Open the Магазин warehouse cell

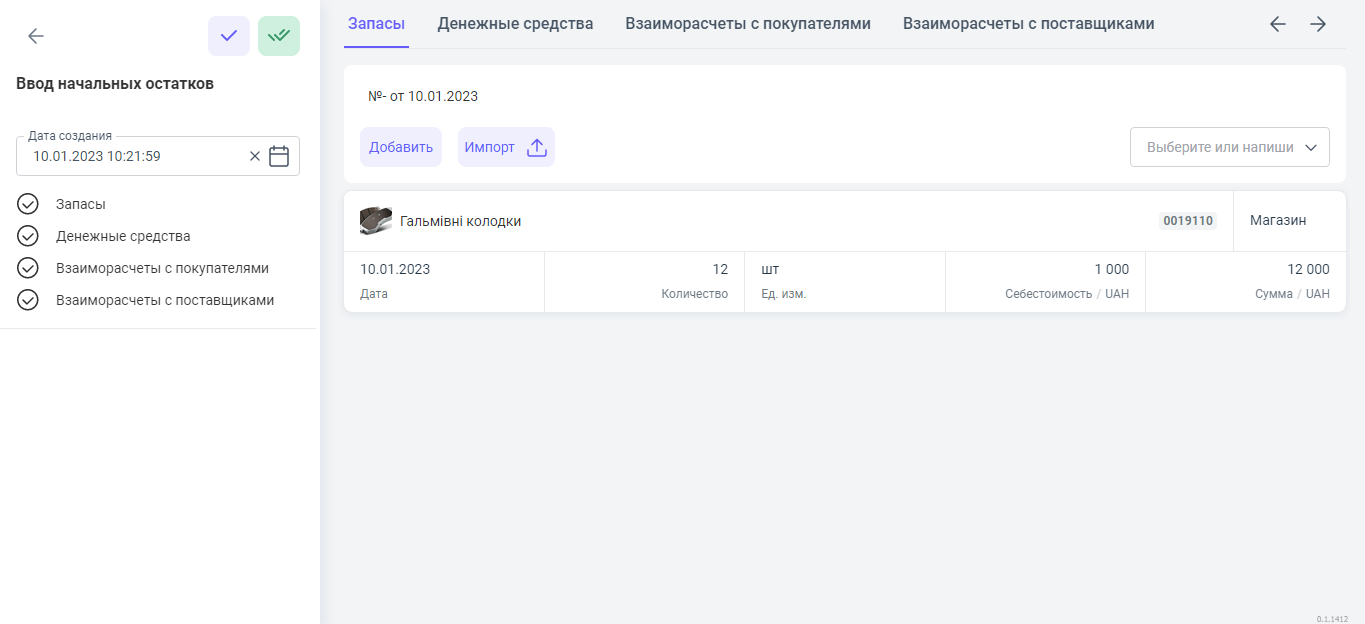point(1278,221)
